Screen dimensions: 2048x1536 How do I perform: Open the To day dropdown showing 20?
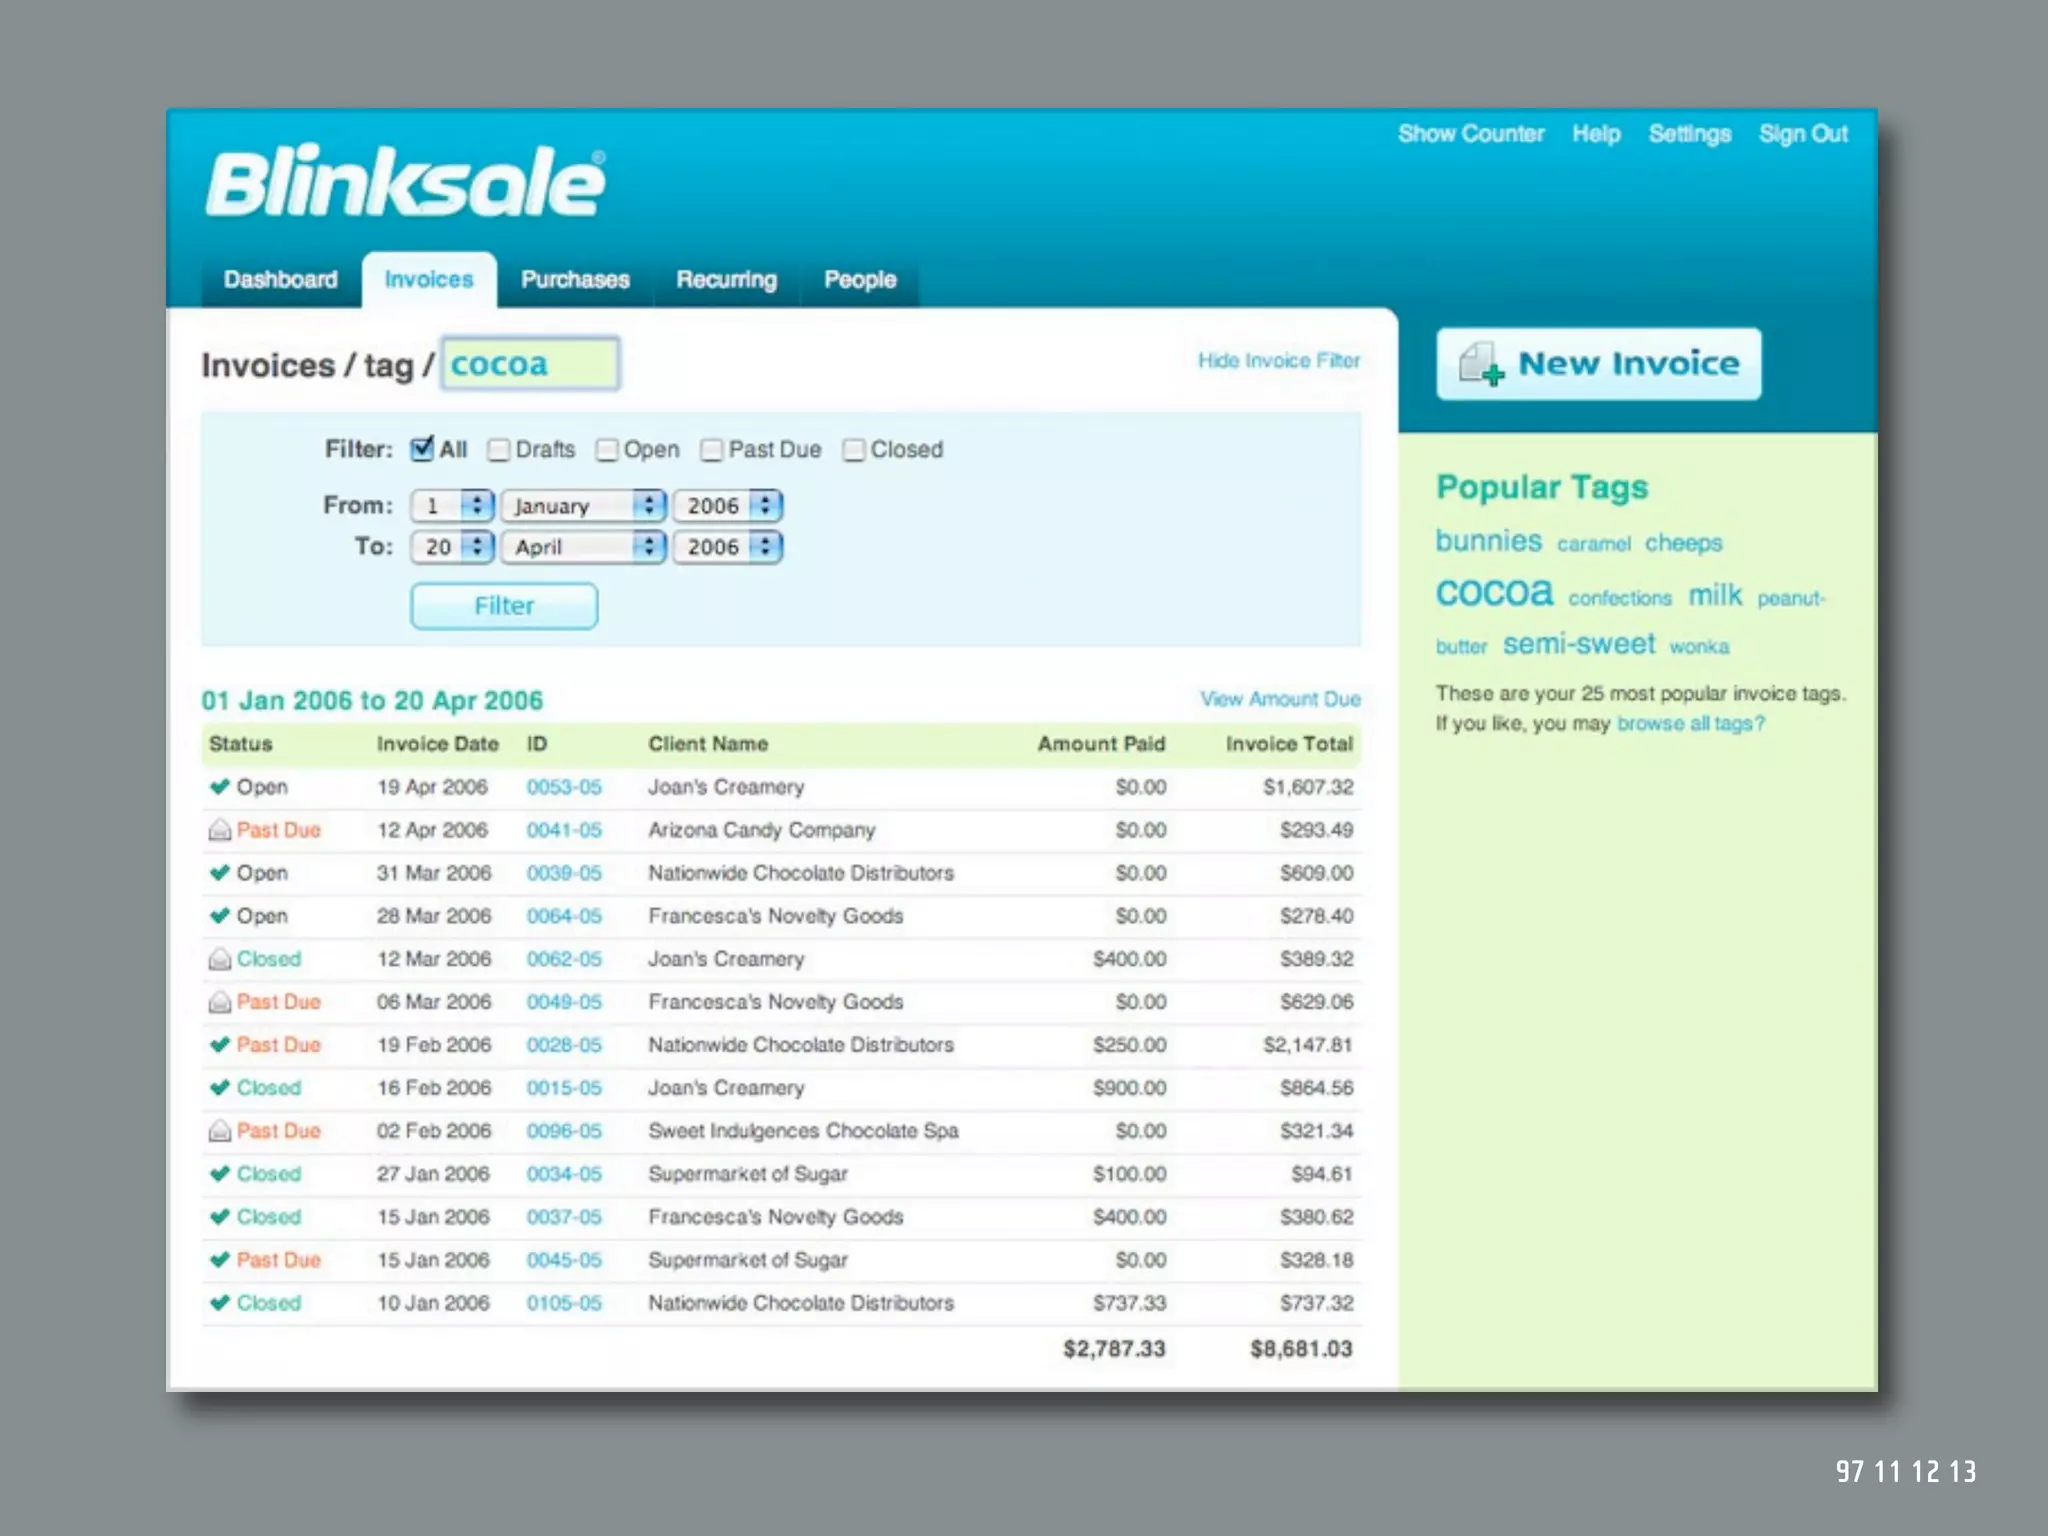tap(451, 547)
